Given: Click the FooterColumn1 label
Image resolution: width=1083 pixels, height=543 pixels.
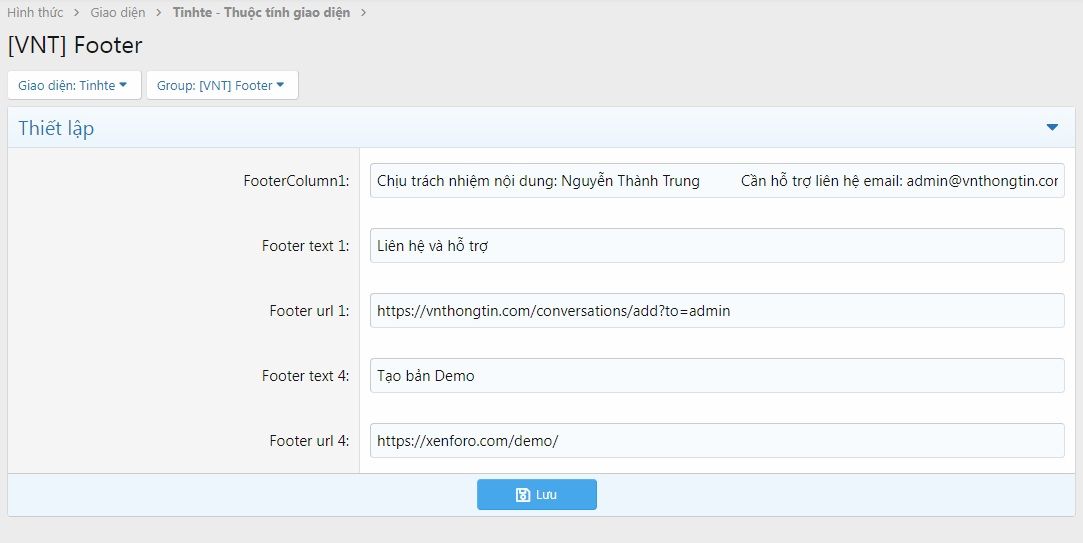Looking at the screenshot, I should [x=296, y=181].
